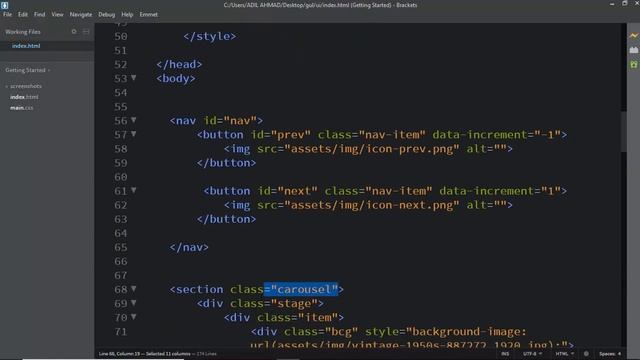Open the View menu
This screenshot has height=360, width=640.
coord(57,14)
